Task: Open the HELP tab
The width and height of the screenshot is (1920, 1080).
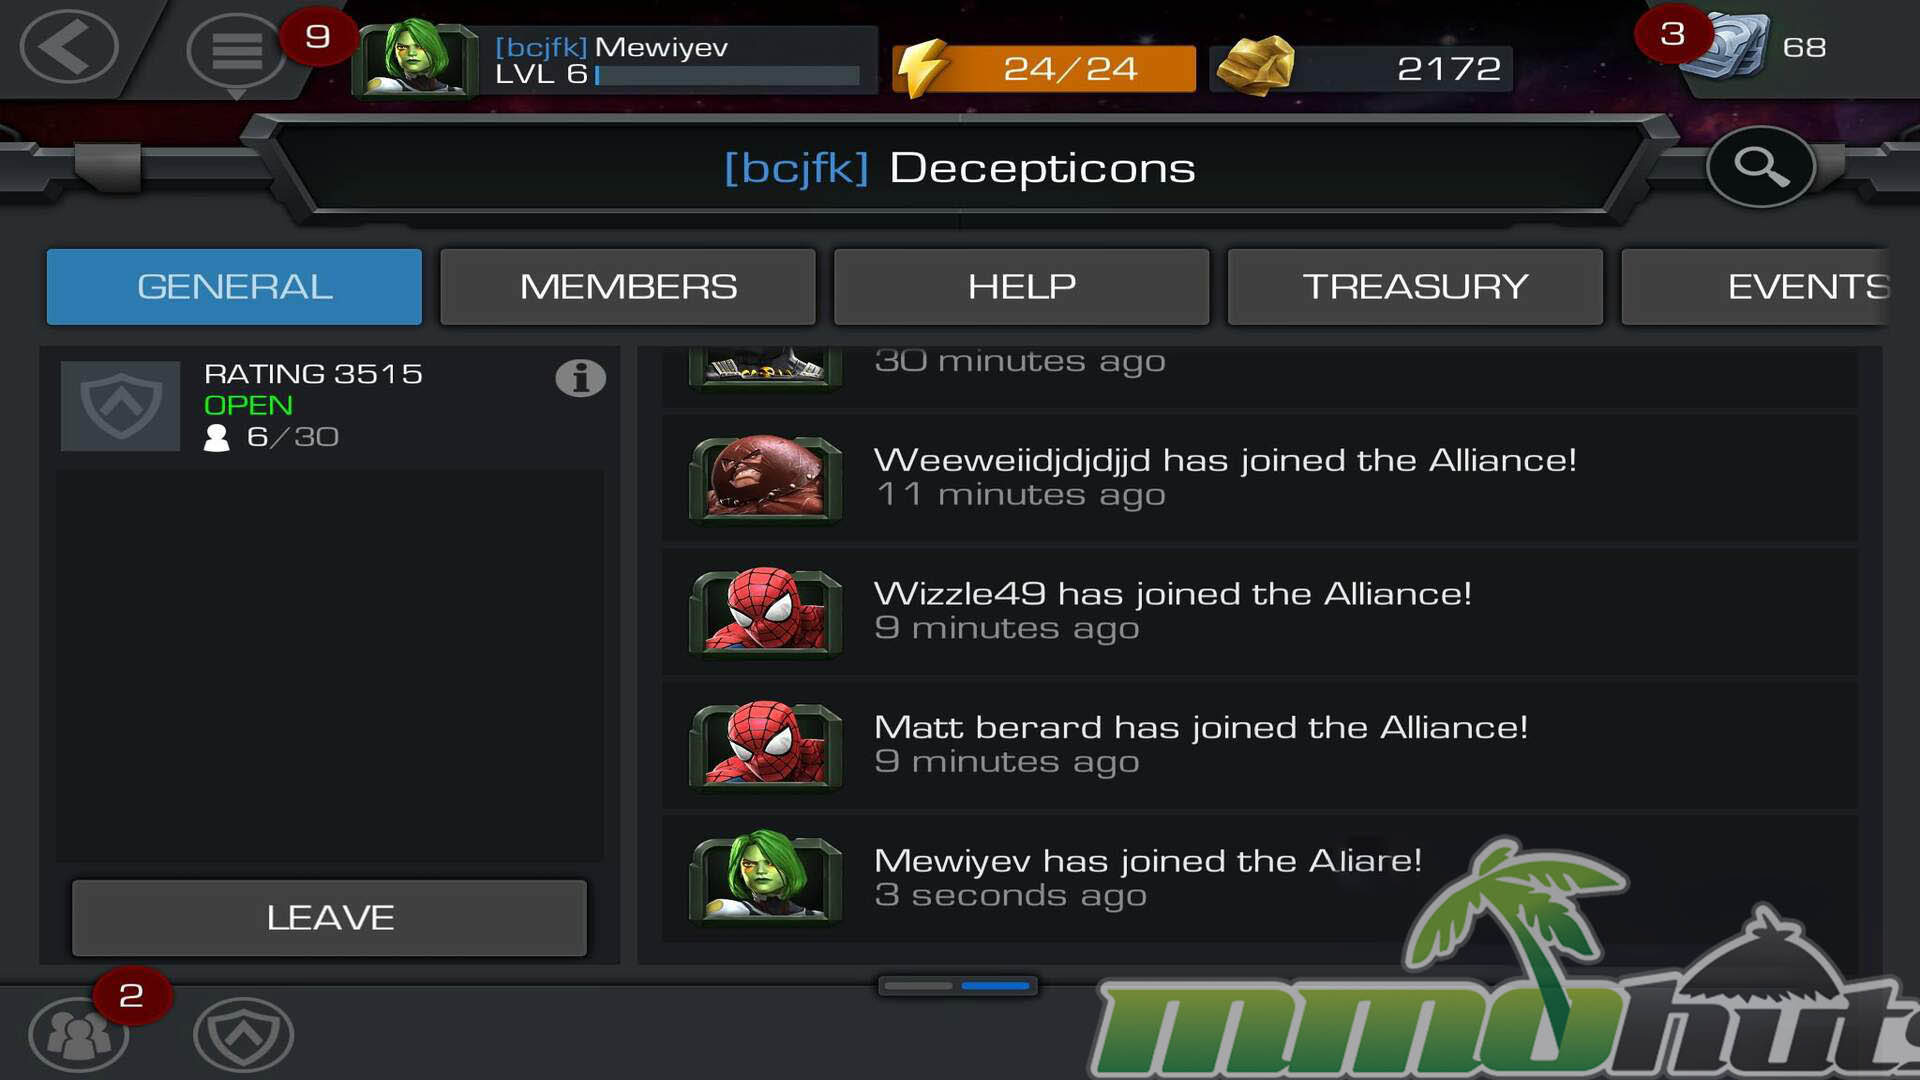Action: [x=1021, y=287]
